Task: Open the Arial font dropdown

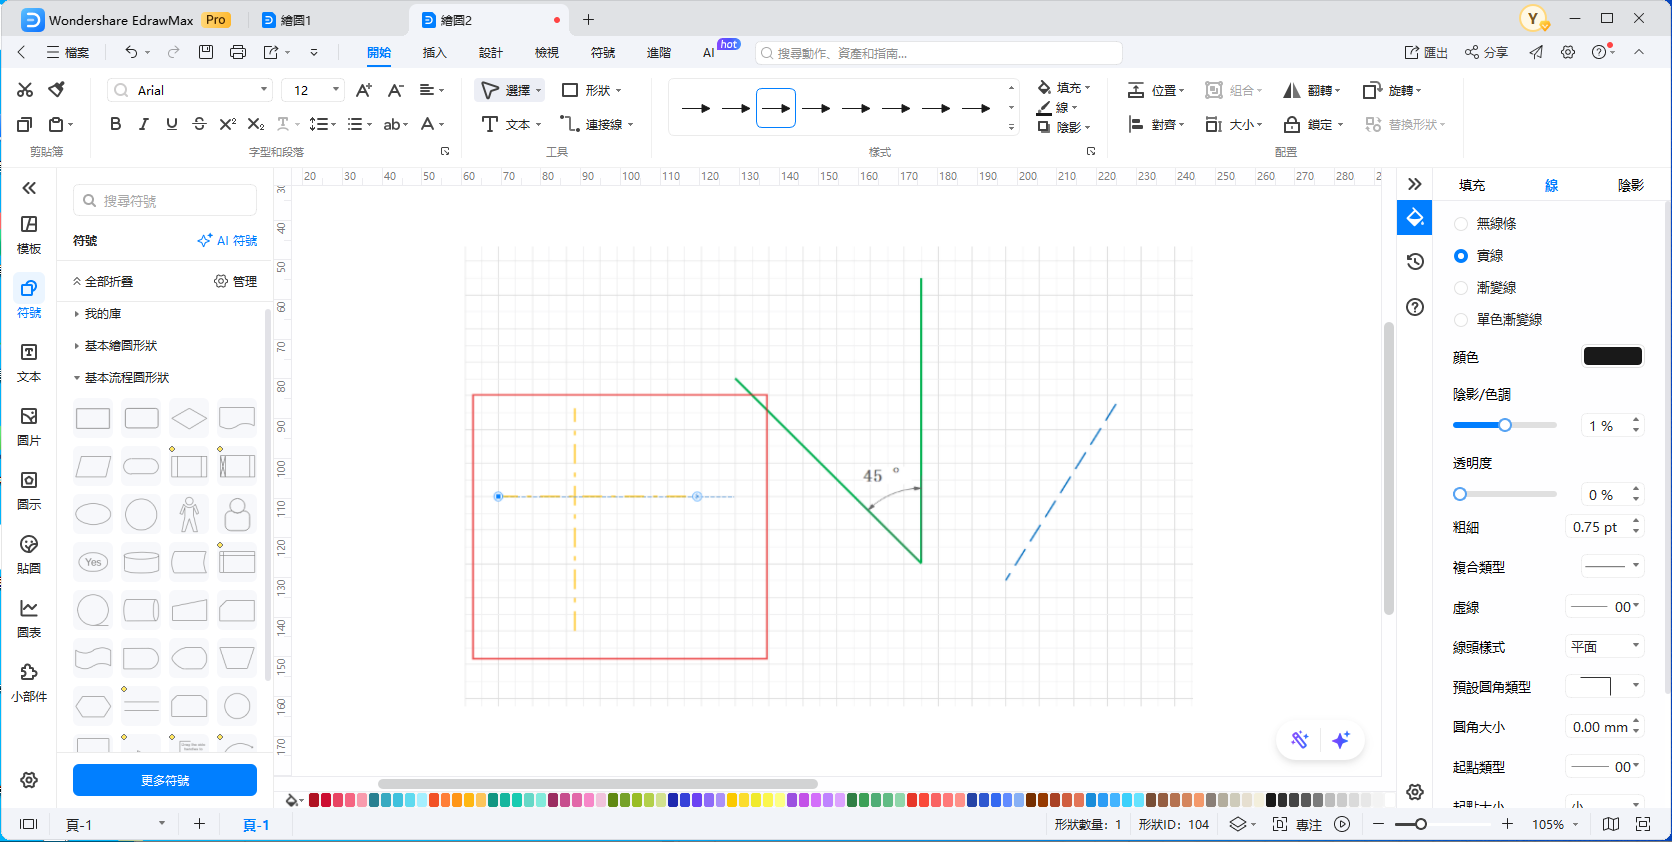Action: coord(264,90)
